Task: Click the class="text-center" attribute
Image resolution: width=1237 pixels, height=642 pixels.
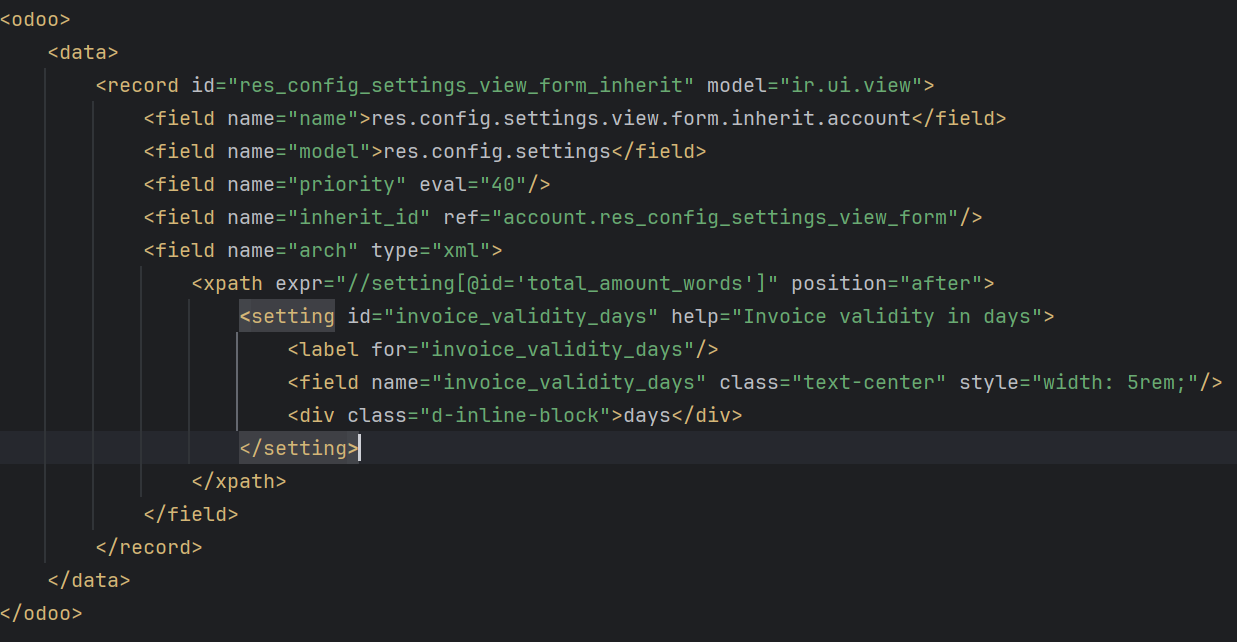Action: click(833, 382)
